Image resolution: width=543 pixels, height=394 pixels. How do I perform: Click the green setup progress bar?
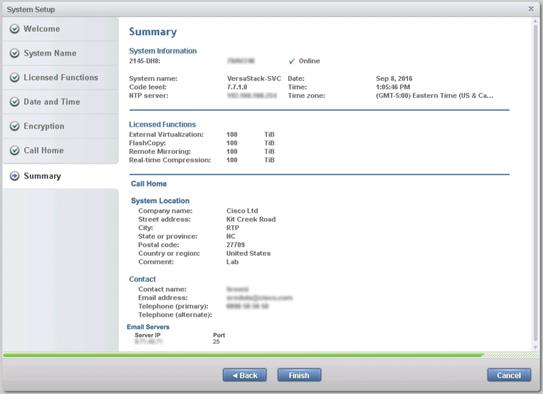[243, 355]
